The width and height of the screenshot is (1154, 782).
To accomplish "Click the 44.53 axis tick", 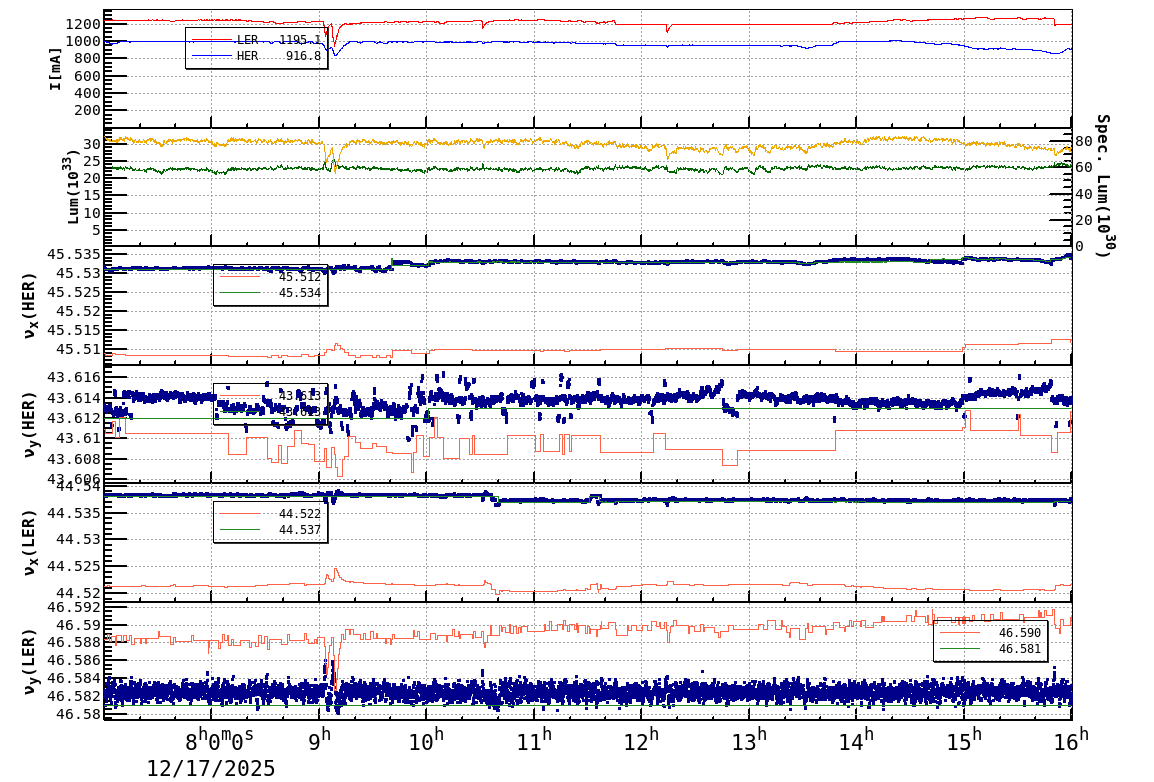I will [78, 539].
